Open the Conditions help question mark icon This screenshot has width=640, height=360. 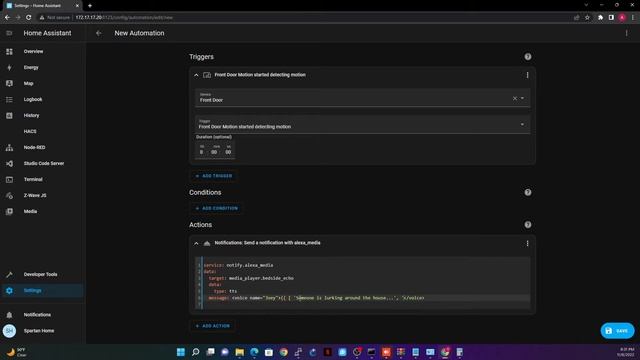pos(528,192)
